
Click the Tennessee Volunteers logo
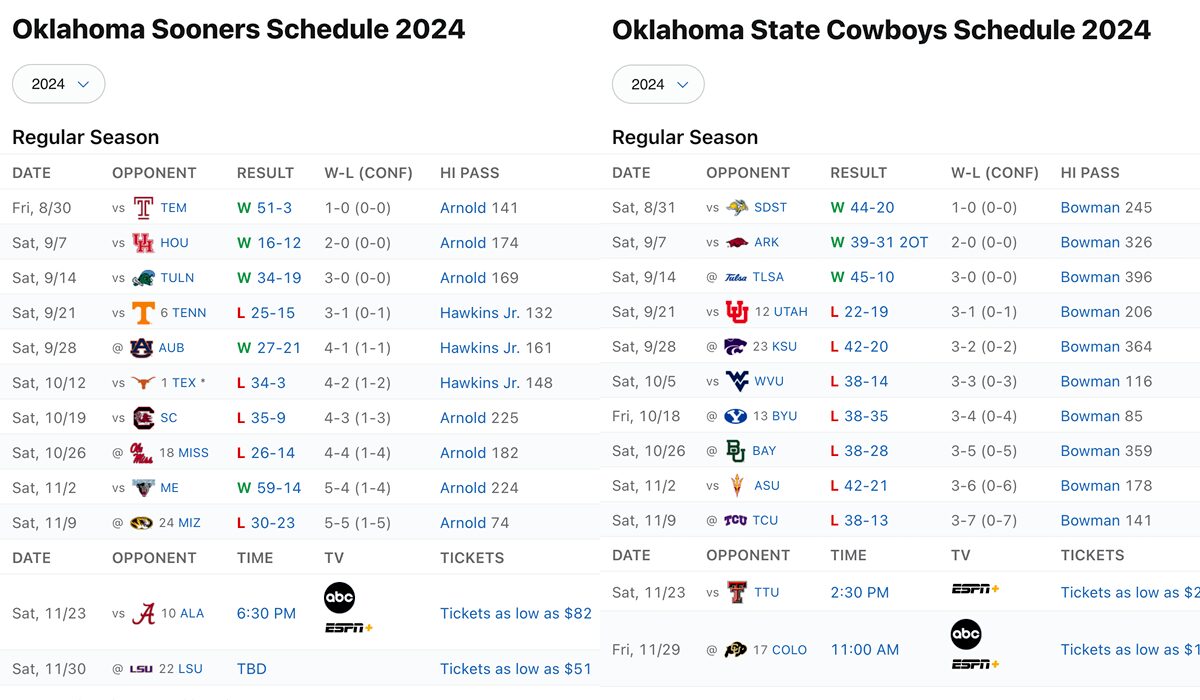(x=143, y=313)
